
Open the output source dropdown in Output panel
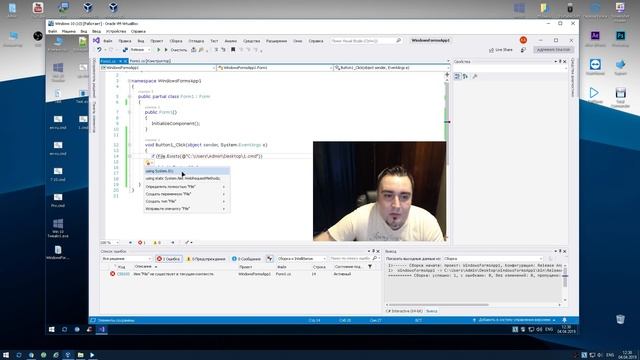[x=493, y=259]
